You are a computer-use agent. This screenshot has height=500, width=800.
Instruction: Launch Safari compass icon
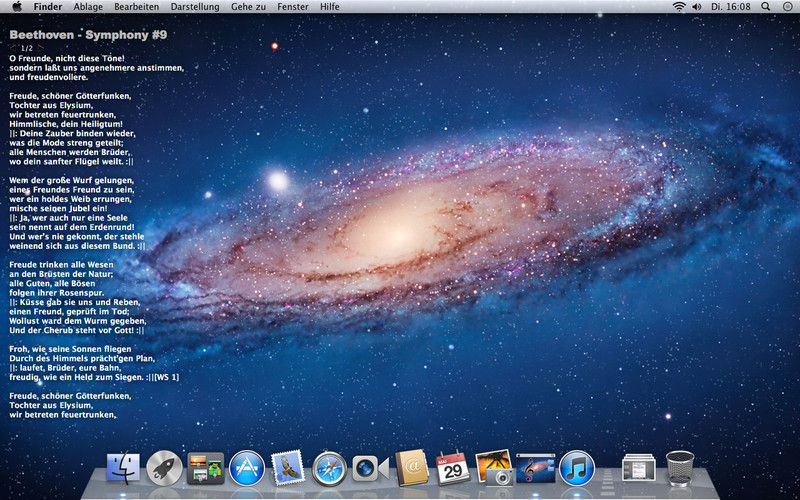tap(330, 468)
